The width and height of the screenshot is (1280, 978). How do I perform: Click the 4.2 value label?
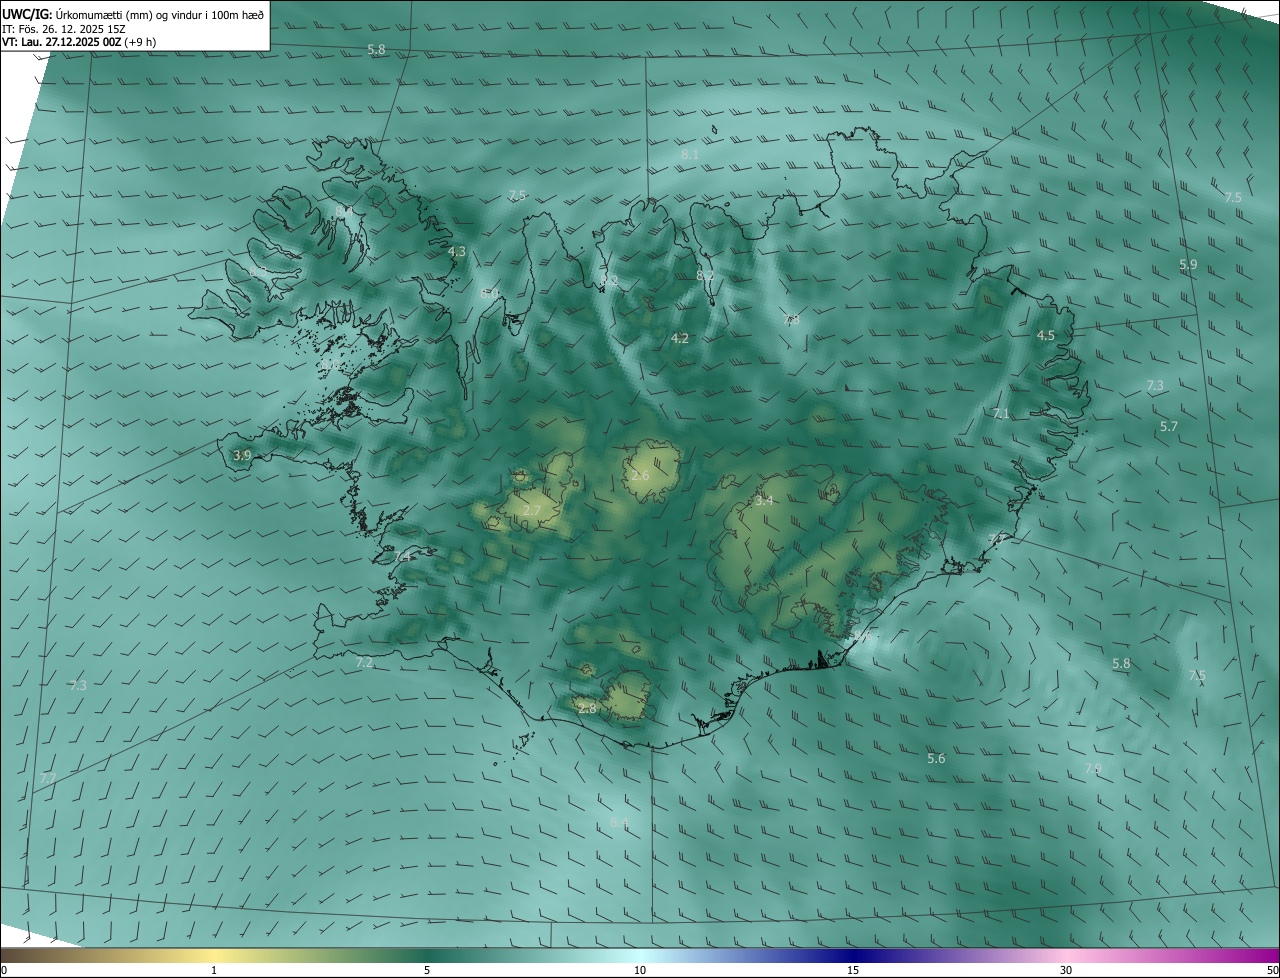click(680, 338)
